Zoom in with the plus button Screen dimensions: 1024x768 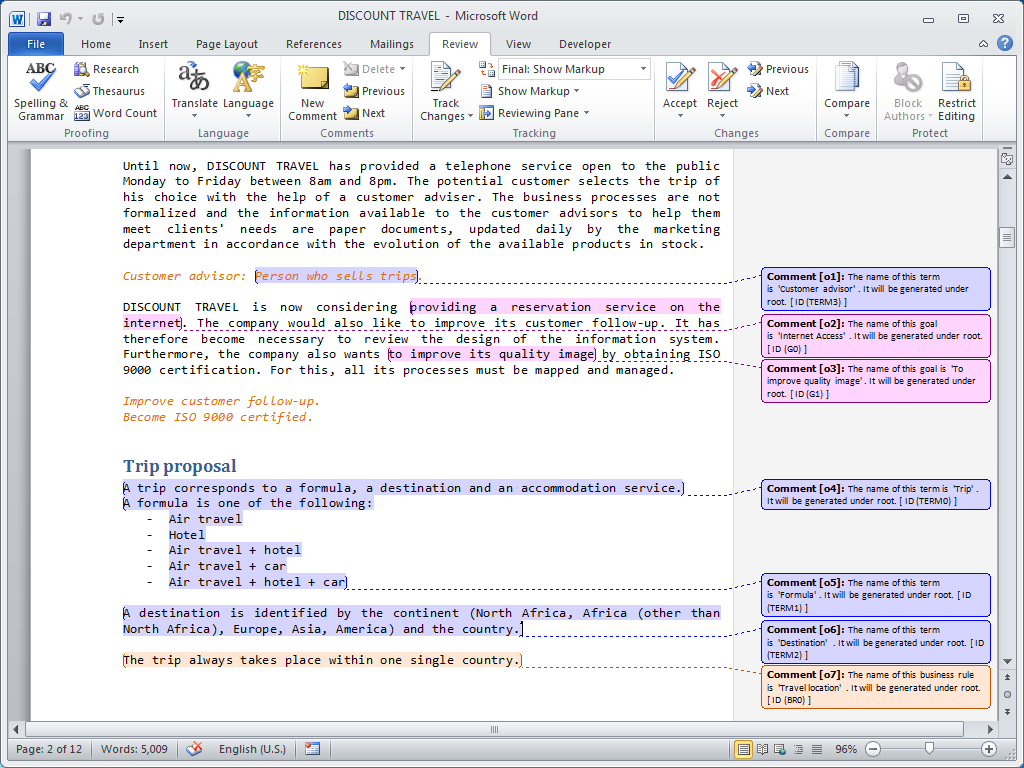click(x=989, y=749)
